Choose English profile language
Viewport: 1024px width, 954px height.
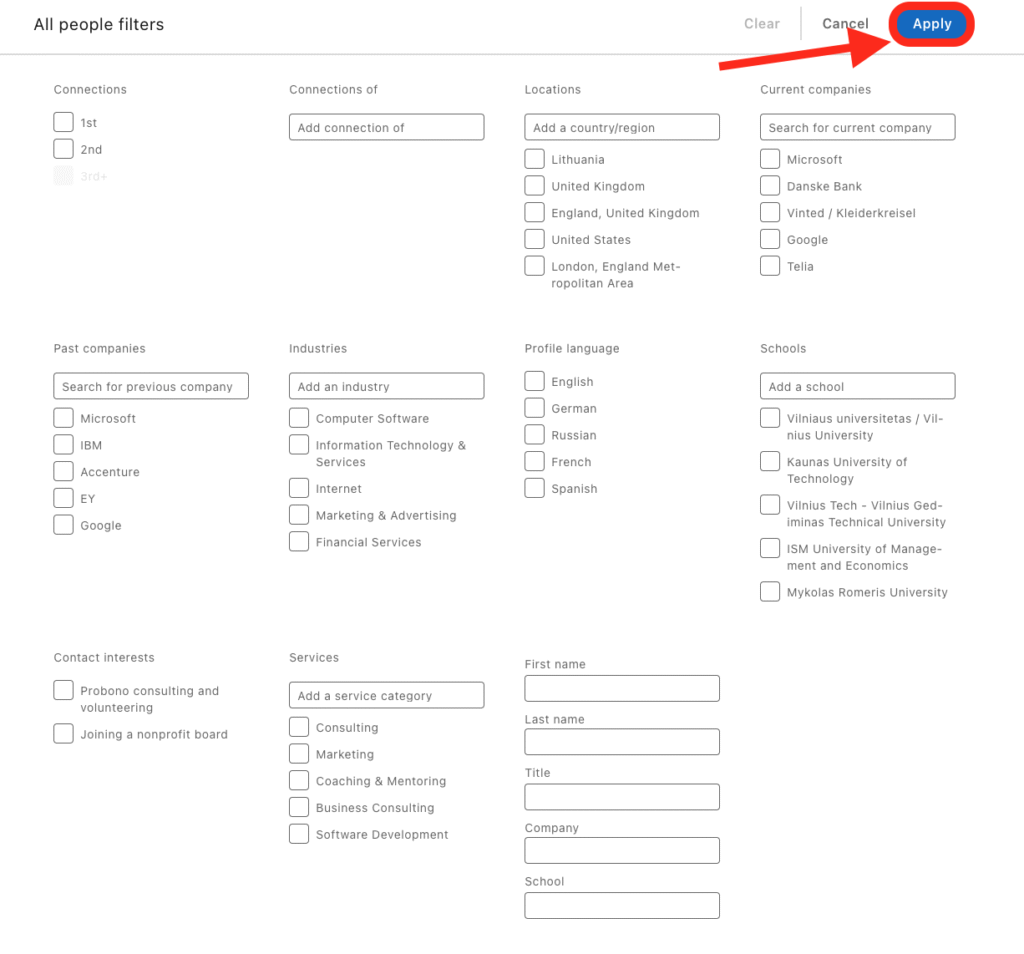pos(534,381)
